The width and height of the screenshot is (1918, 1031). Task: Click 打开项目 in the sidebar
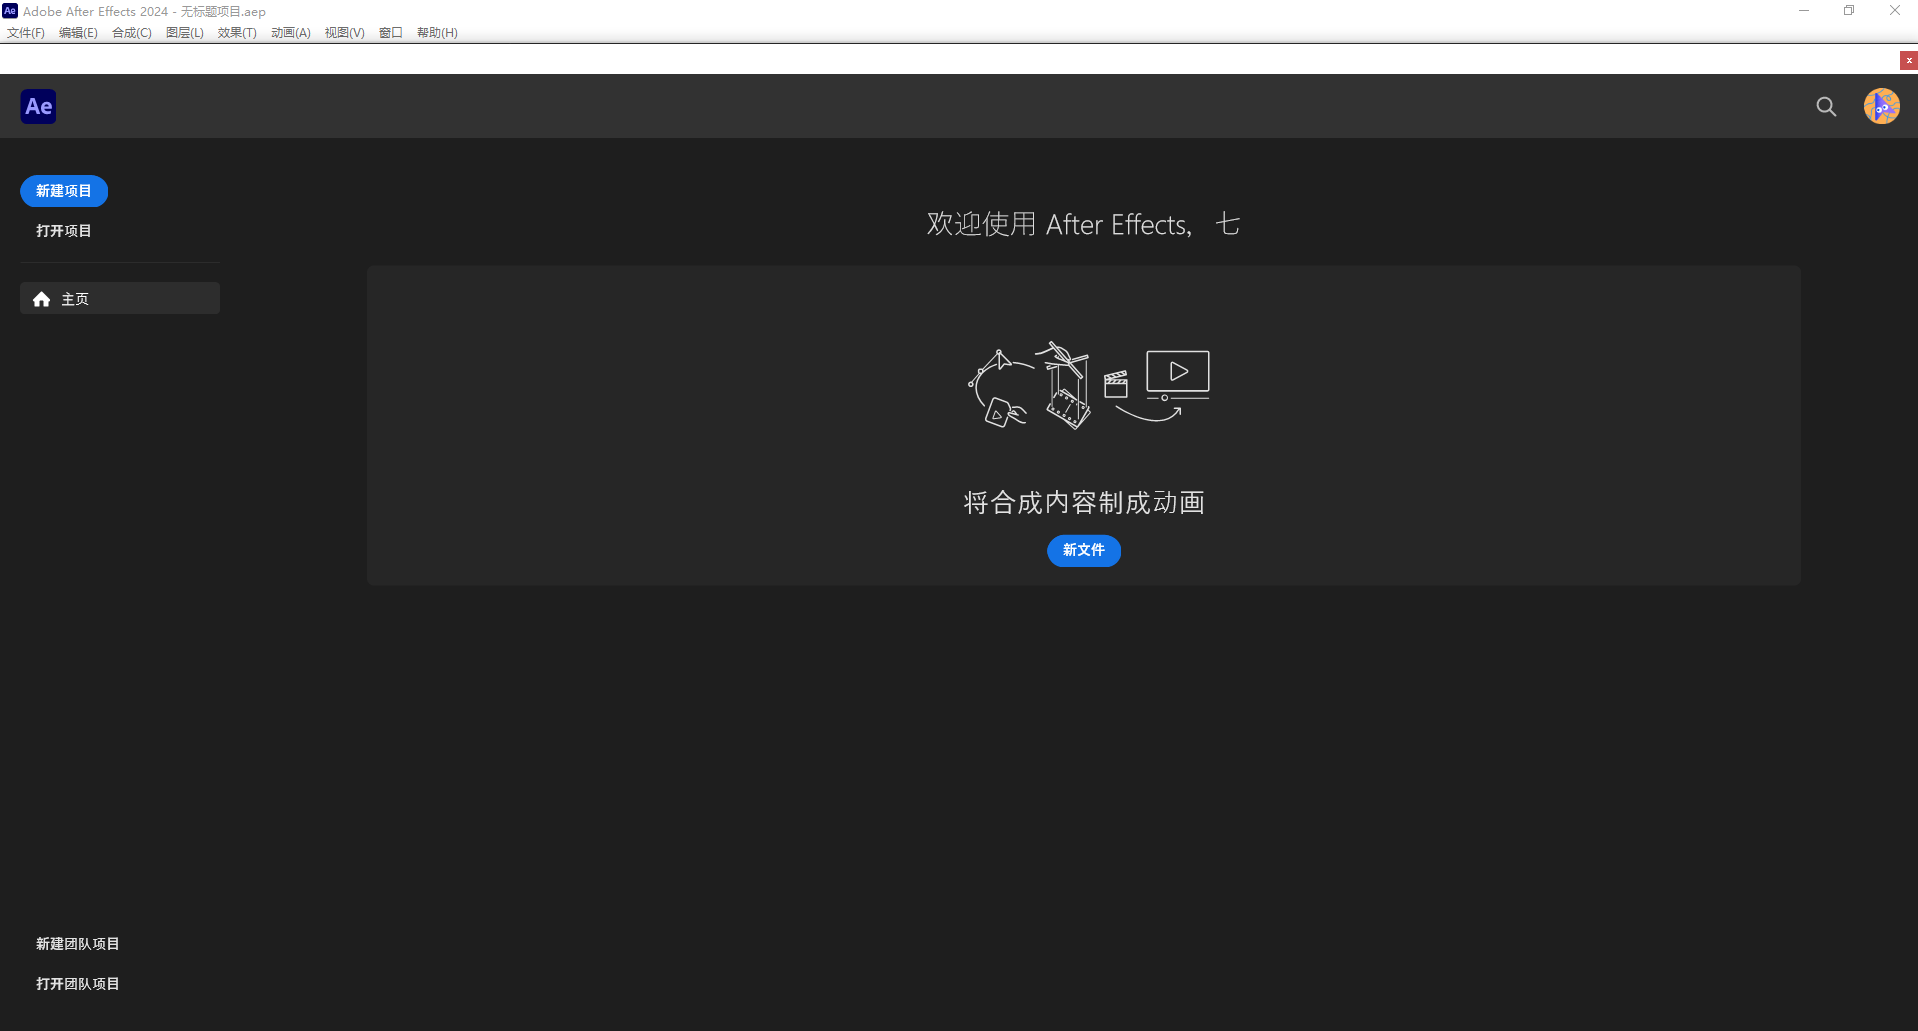[x=63, y=230]
